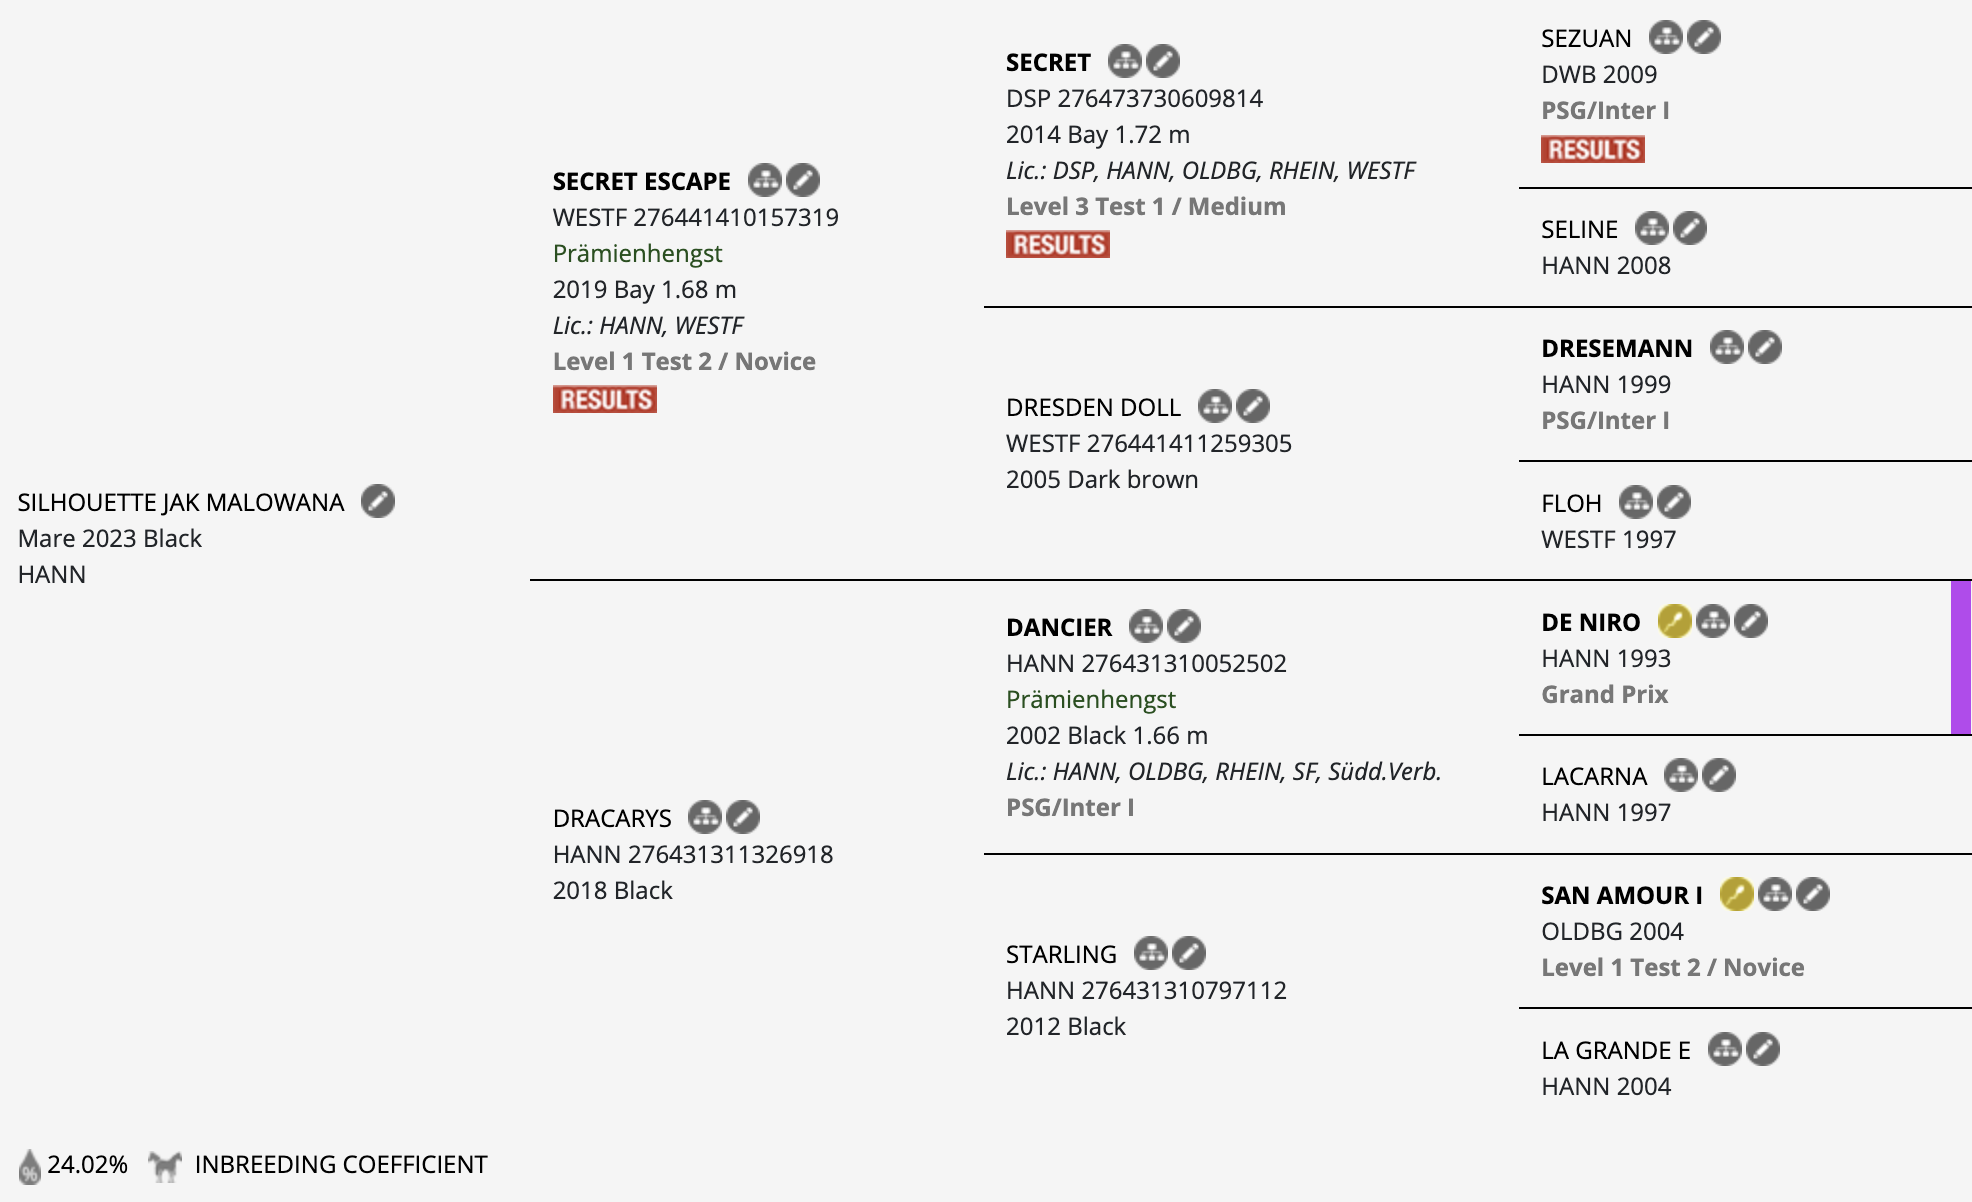
Task: Open pedigree tree icon beside Sezuan
Action: 1666,37
